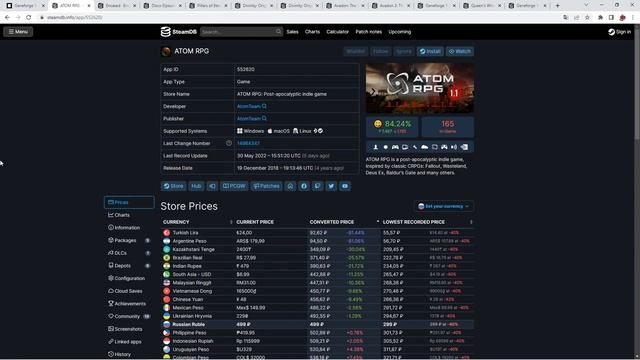The image size is (640, 360).
Task: Open the AtomTeam publisher link
Action: 249,118
